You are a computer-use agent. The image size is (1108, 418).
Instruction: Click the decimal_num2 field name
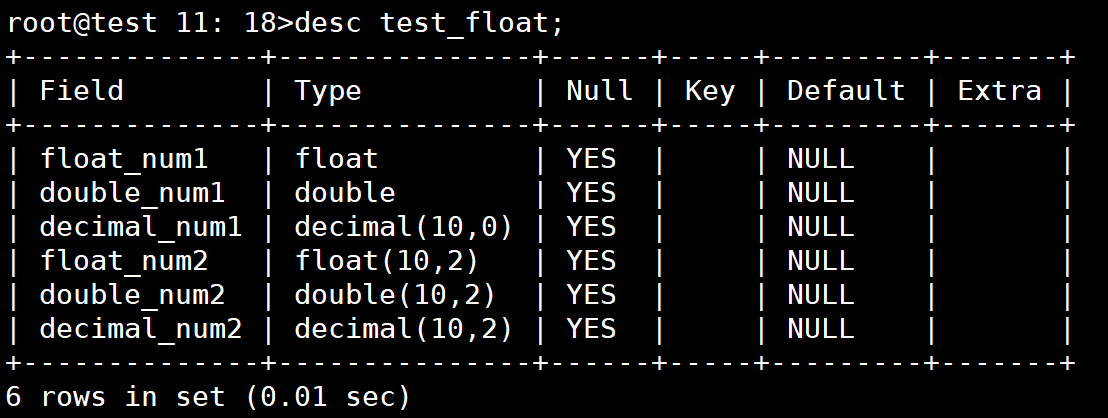point(141,329)
